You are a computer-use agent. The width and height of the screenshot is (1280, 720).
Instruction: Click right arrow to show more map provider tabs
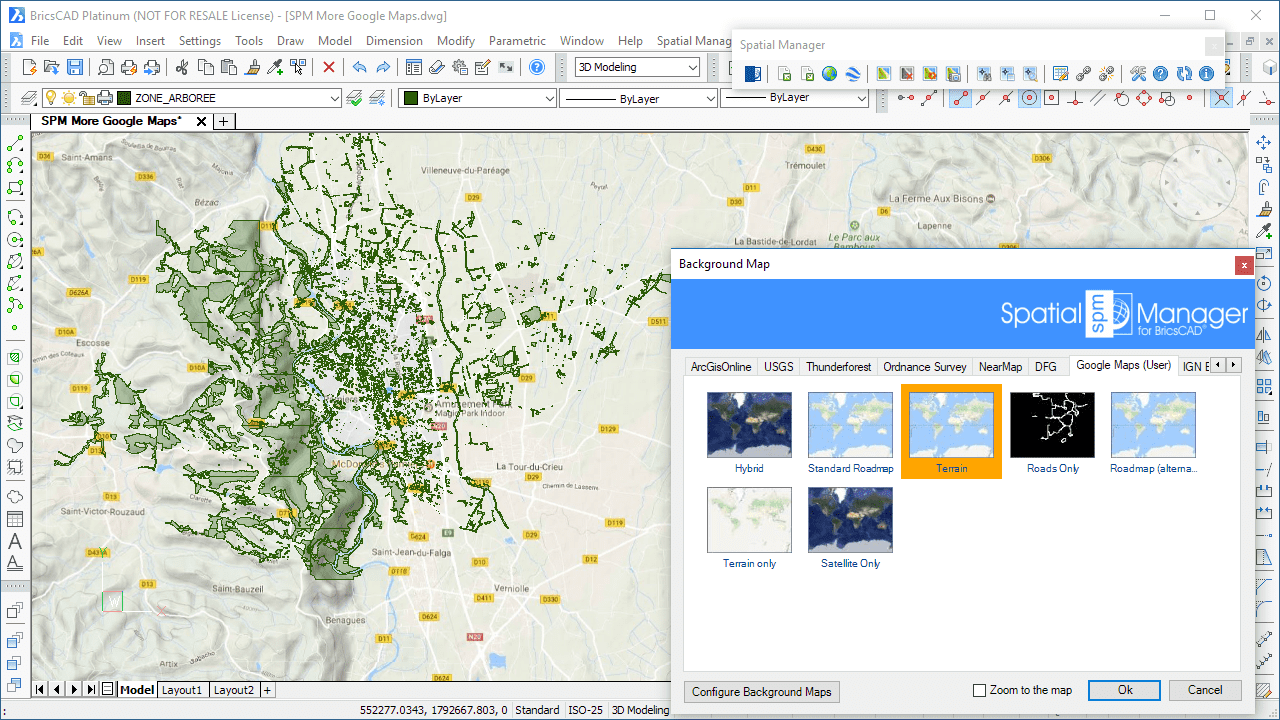[x=1234, y=366]
